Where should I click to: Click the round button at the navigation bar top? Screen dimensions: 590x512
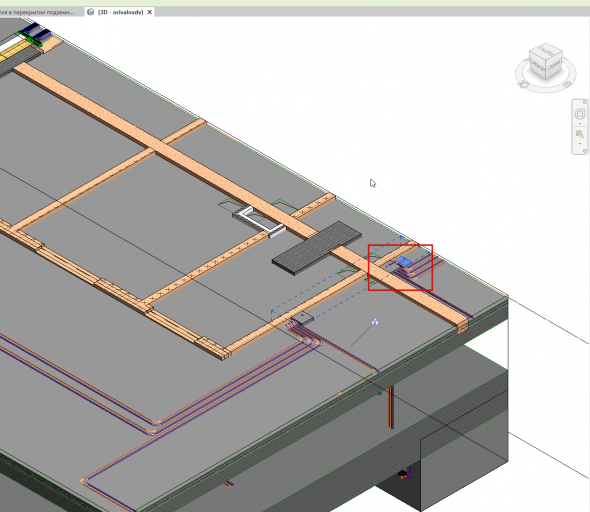point(585,102)
